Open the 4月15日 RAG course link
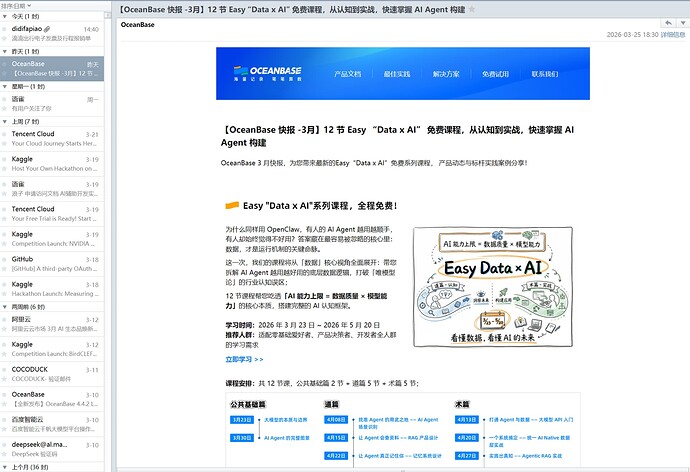This screenshot has height=472, width=690. point(398,438)
